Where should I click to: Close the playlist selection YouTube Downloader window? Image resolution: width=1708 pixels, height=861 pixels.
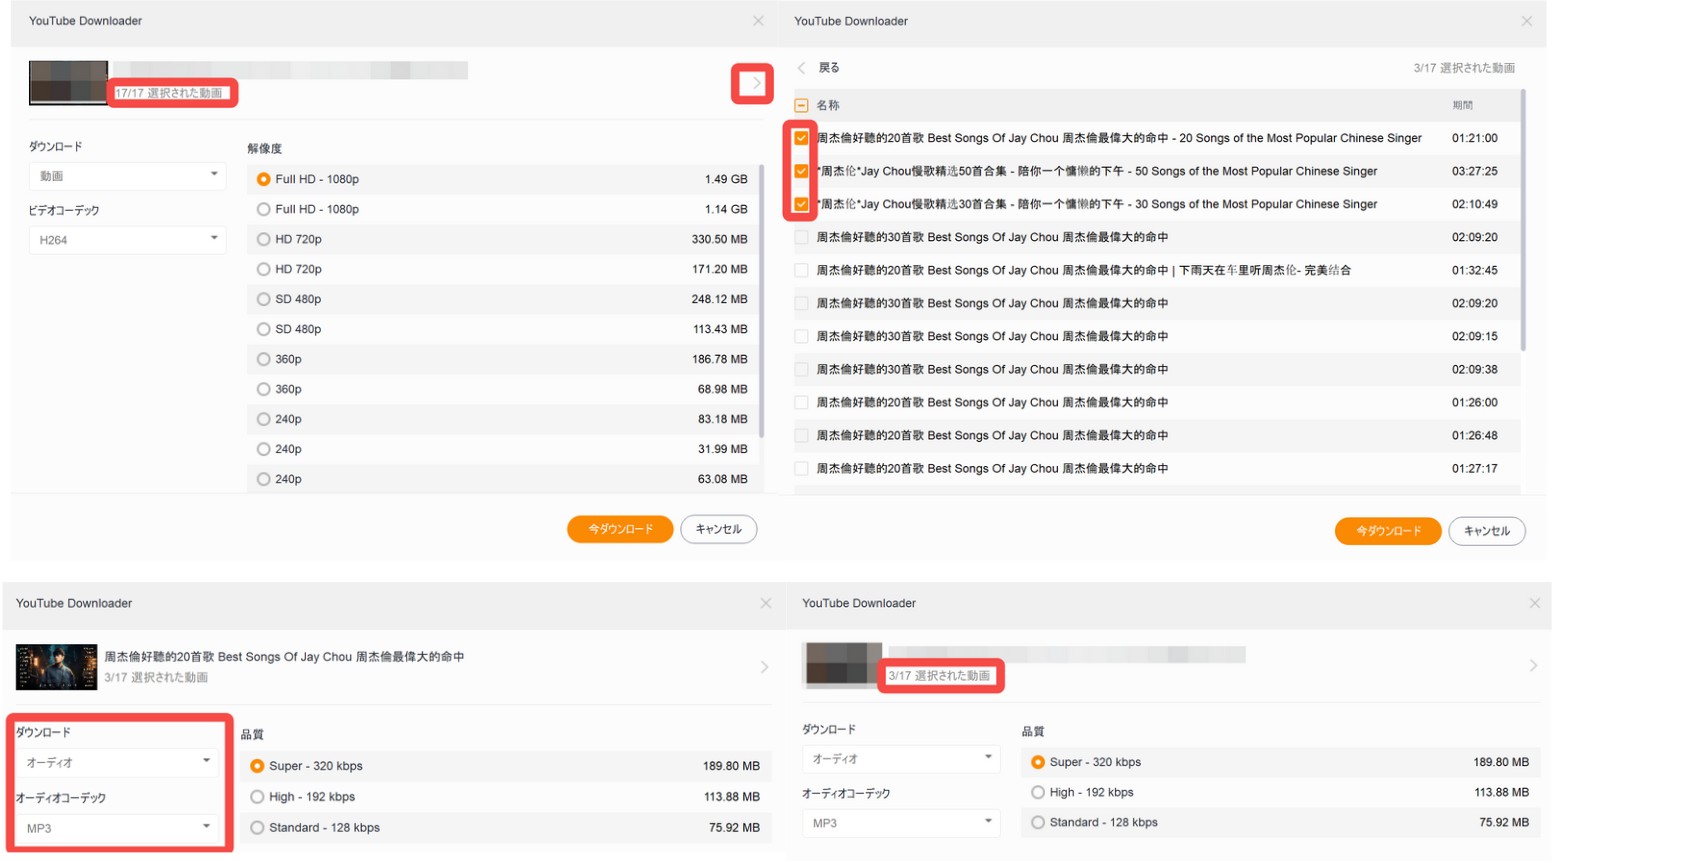pos(1526,21)
